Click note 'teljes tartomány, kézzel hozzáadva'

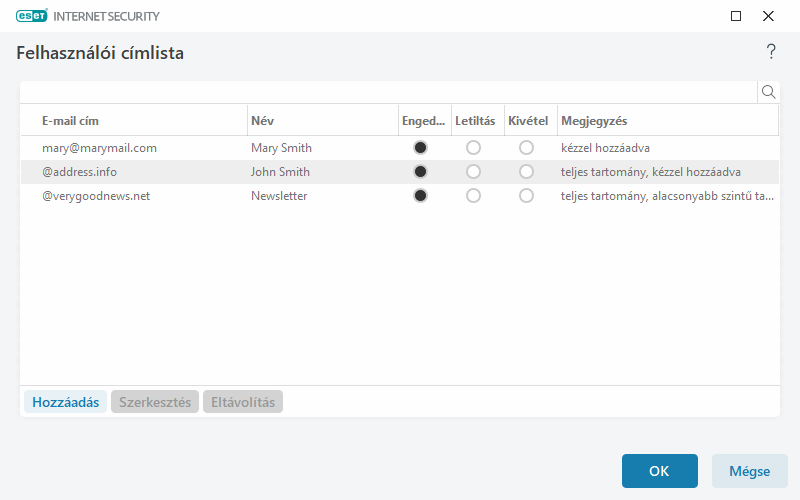(x=651, y=172)
